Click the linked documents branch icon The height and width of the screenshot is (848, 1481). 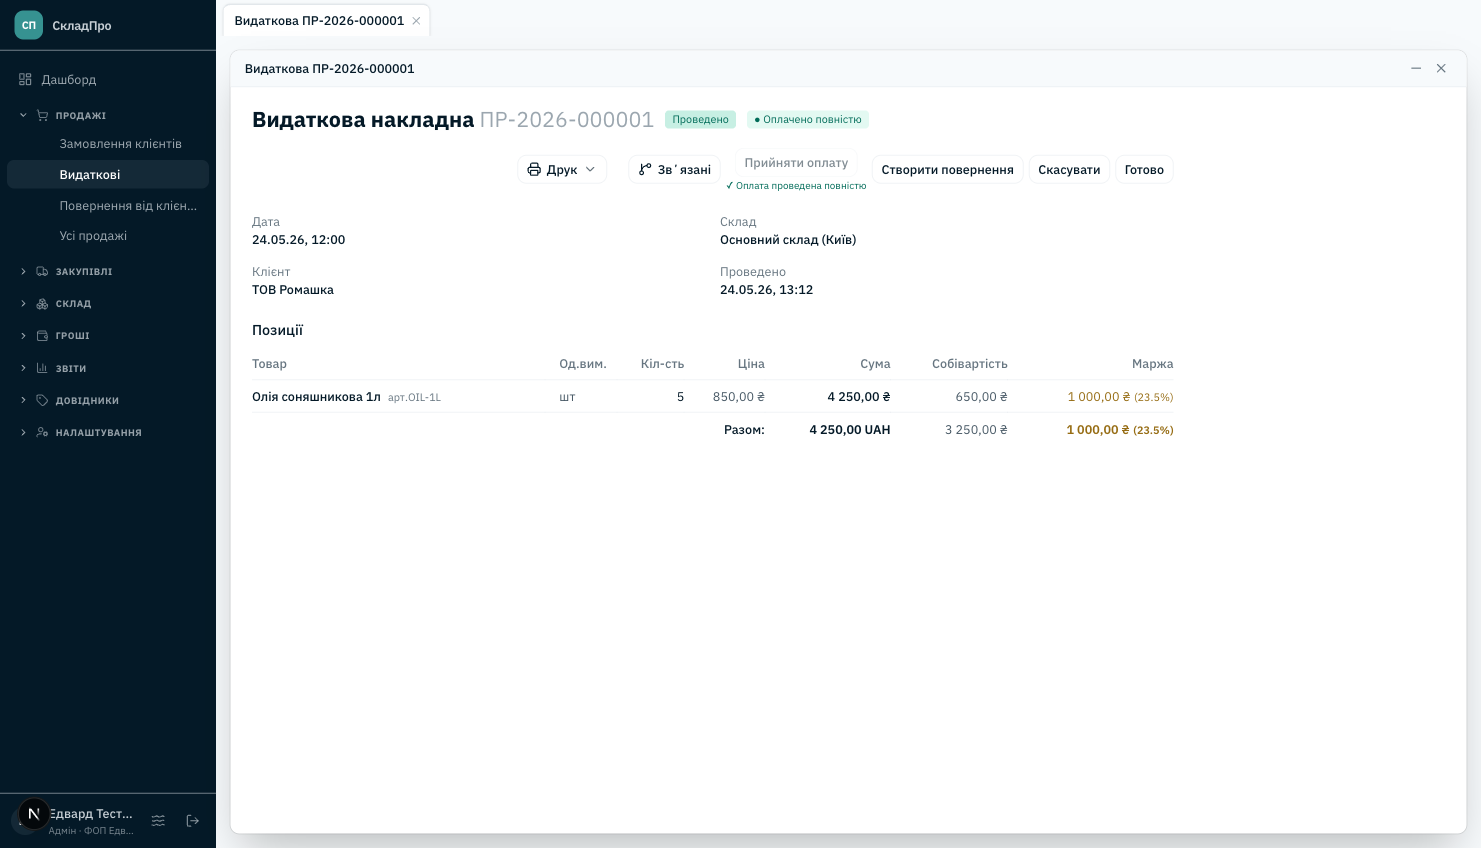645,169
